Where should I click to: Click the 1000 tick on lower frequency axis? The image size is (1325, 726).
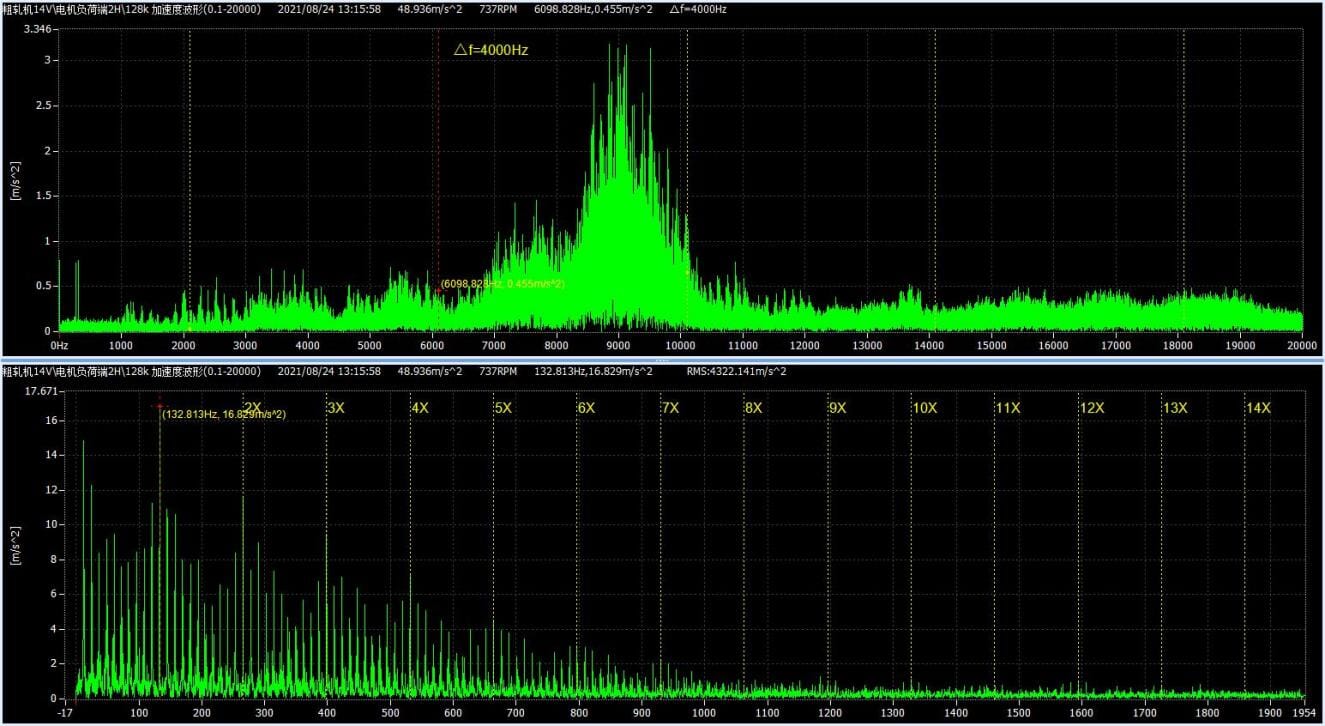(x=704, y=714)
